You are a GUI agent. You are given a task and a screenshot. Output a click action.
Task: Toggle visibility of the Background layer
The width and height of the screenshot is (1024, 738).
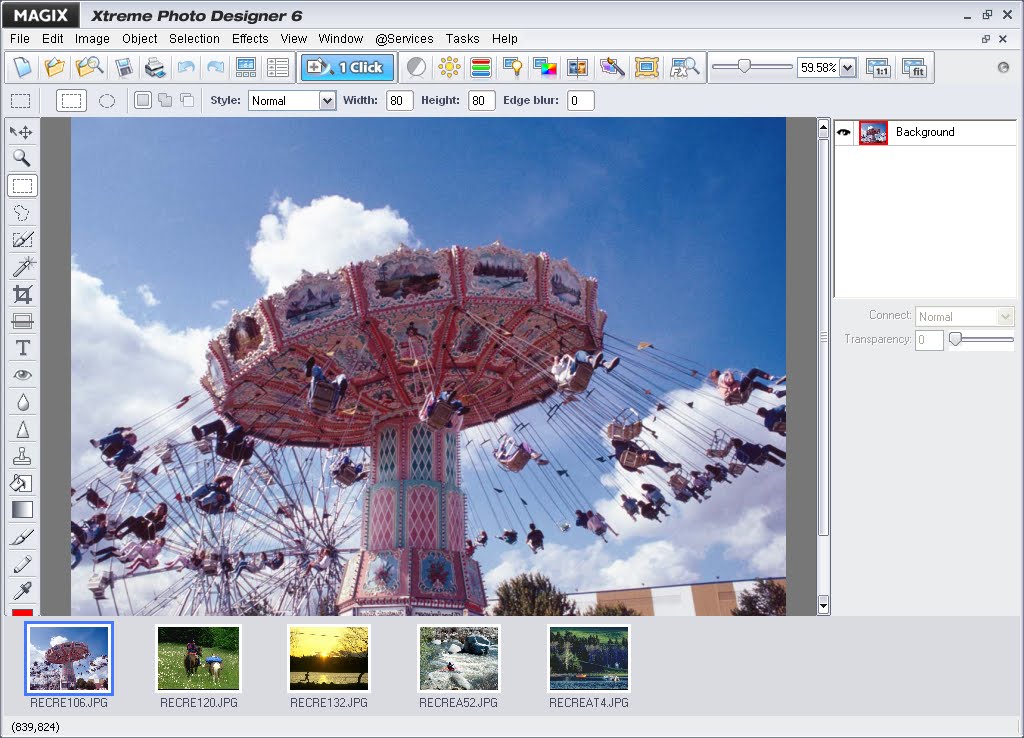(842, 132)
